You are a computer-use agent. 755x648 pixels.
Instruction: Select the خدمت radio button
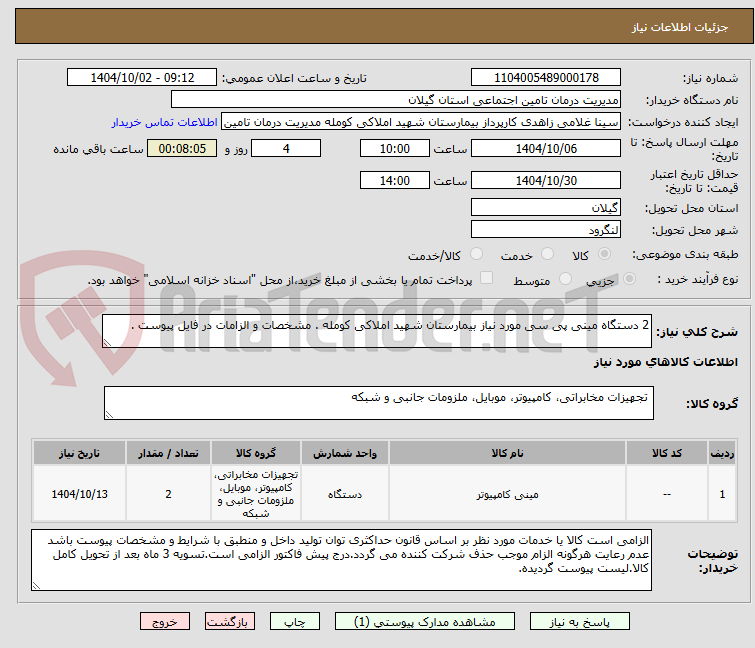[547, 254]
